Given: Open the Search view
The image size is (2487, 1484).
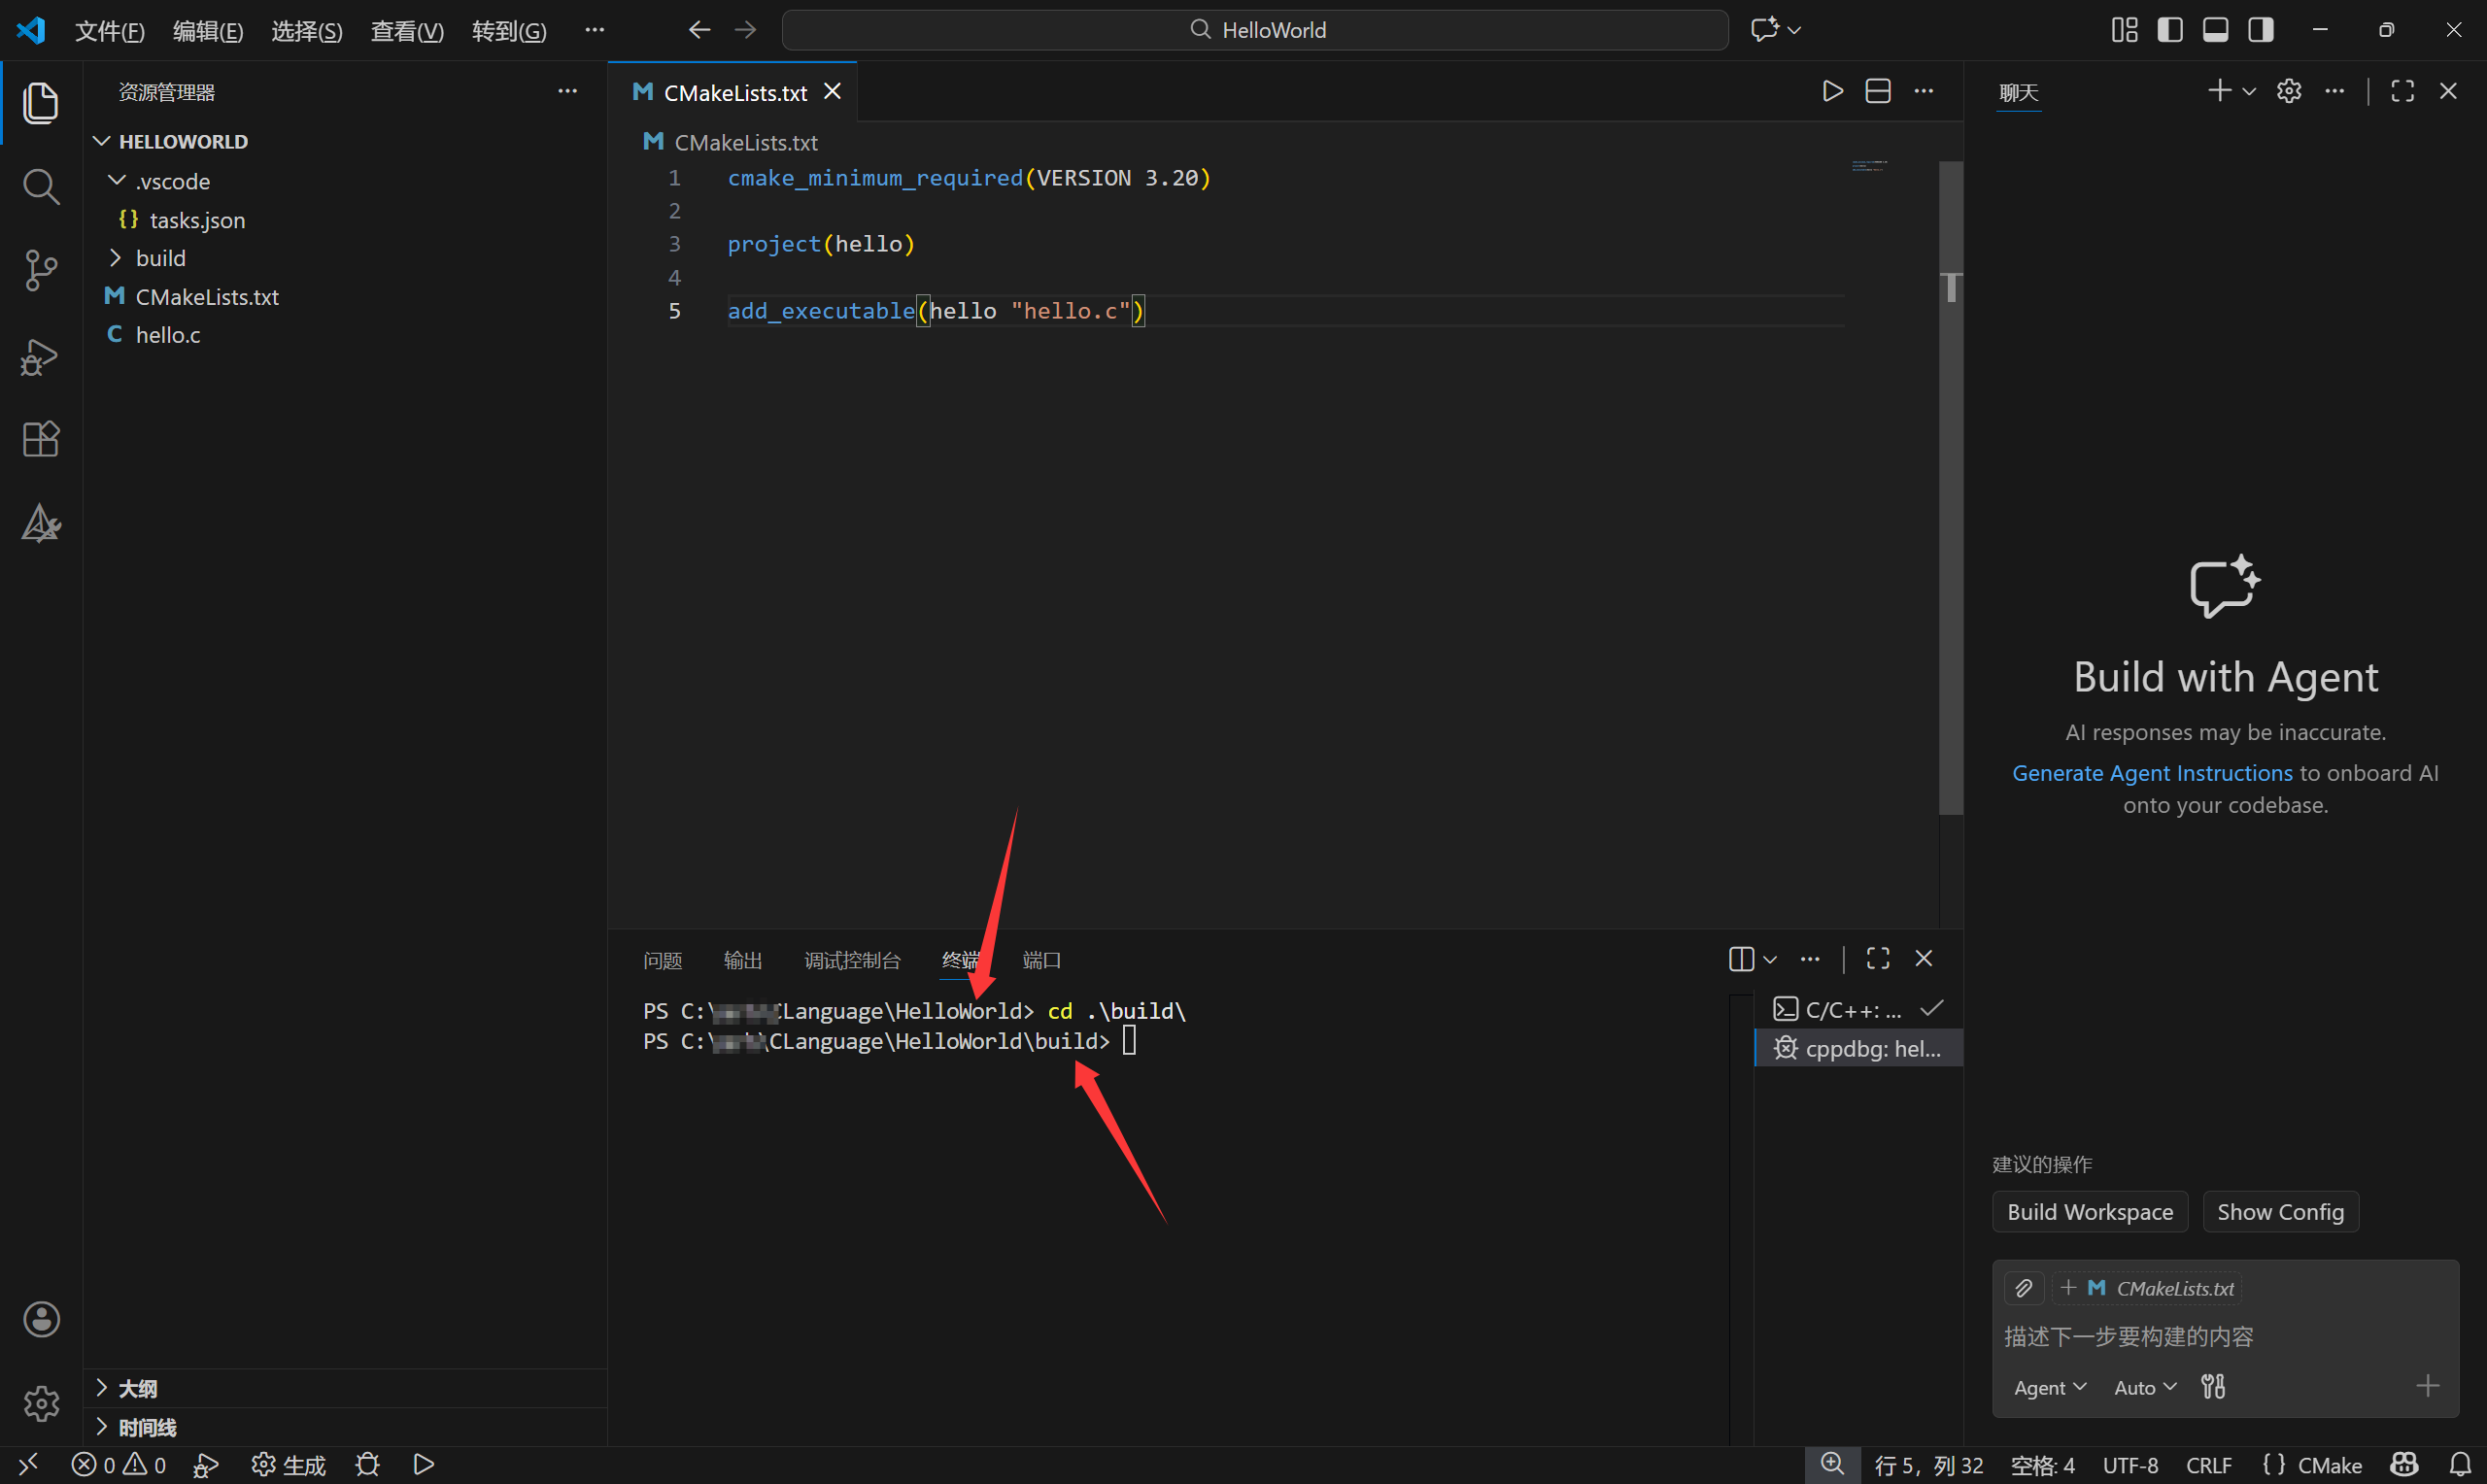Looking at the screenshot, I should tap(40, 186).
